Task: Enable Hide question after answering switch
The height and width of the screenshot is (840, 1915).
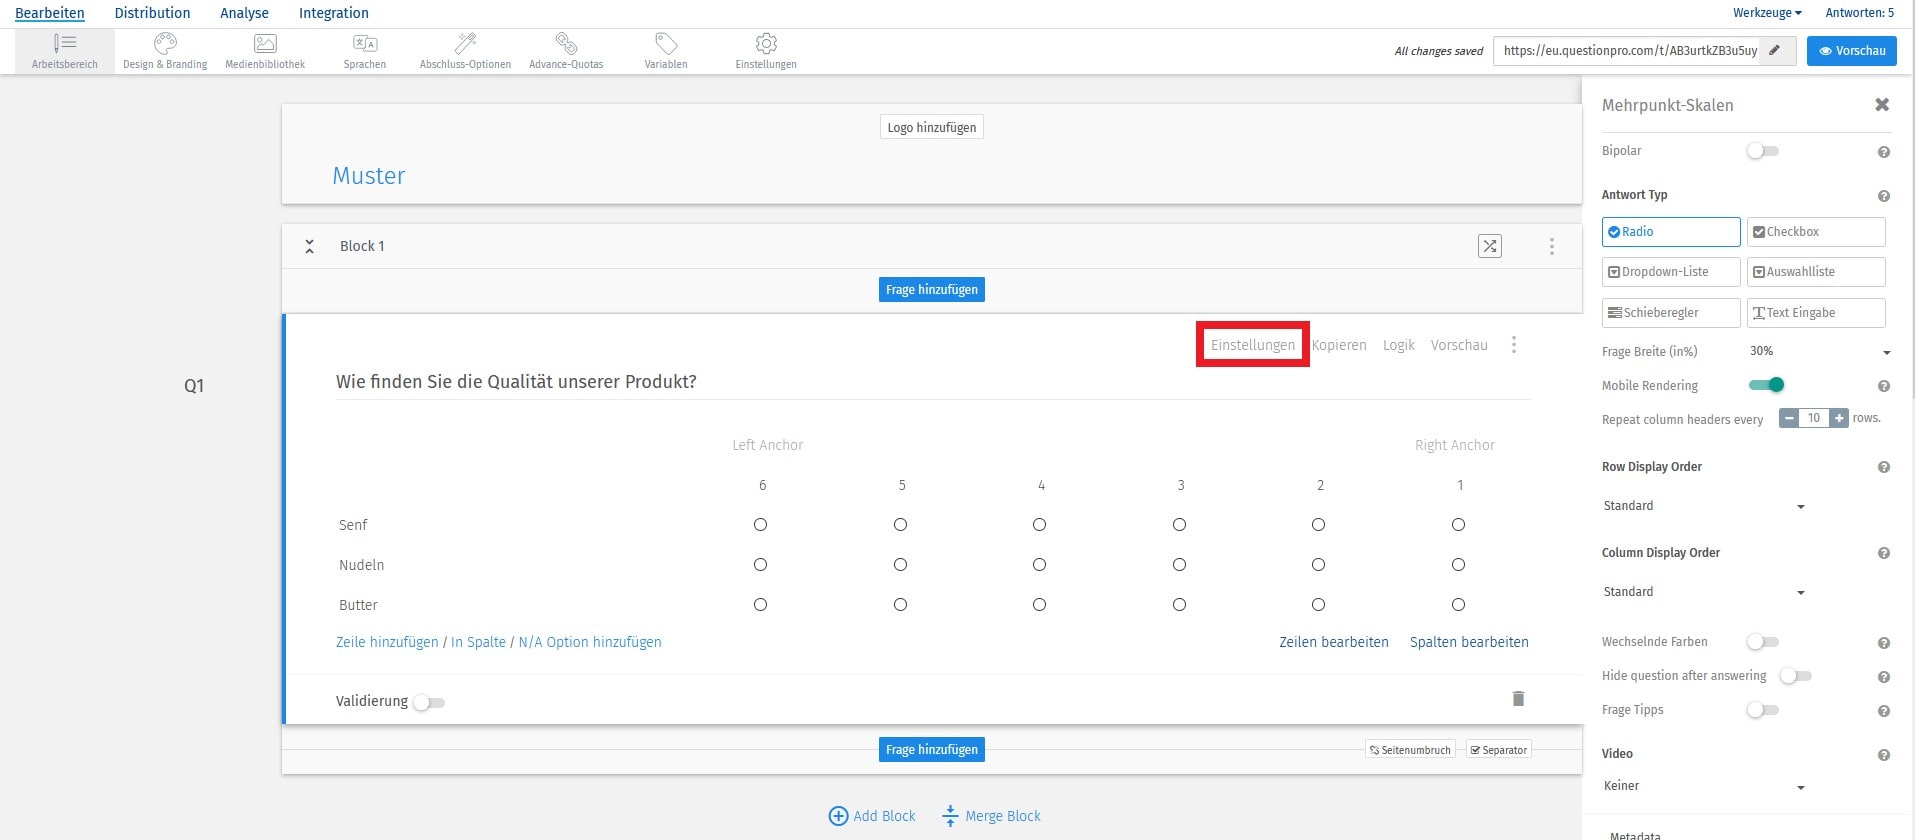Action: coord(1796,676)
